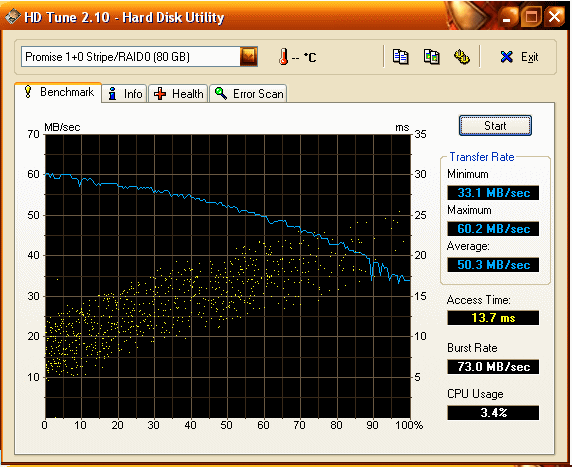
Task: Start the benchmark test
Action: 495,126
